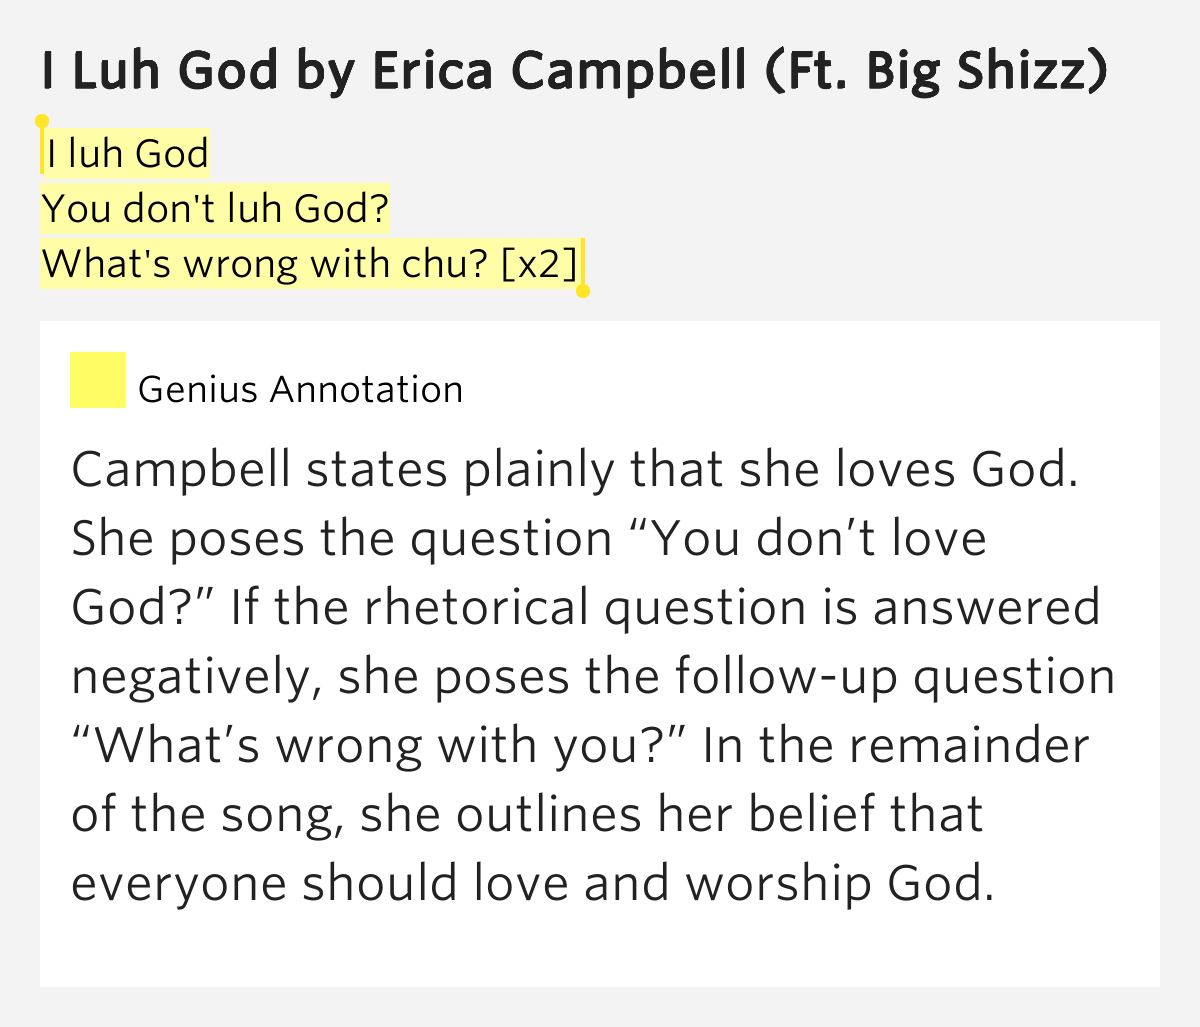
Task: Click 'In the remainder' sentence in annotation
Action: point(896,746)
